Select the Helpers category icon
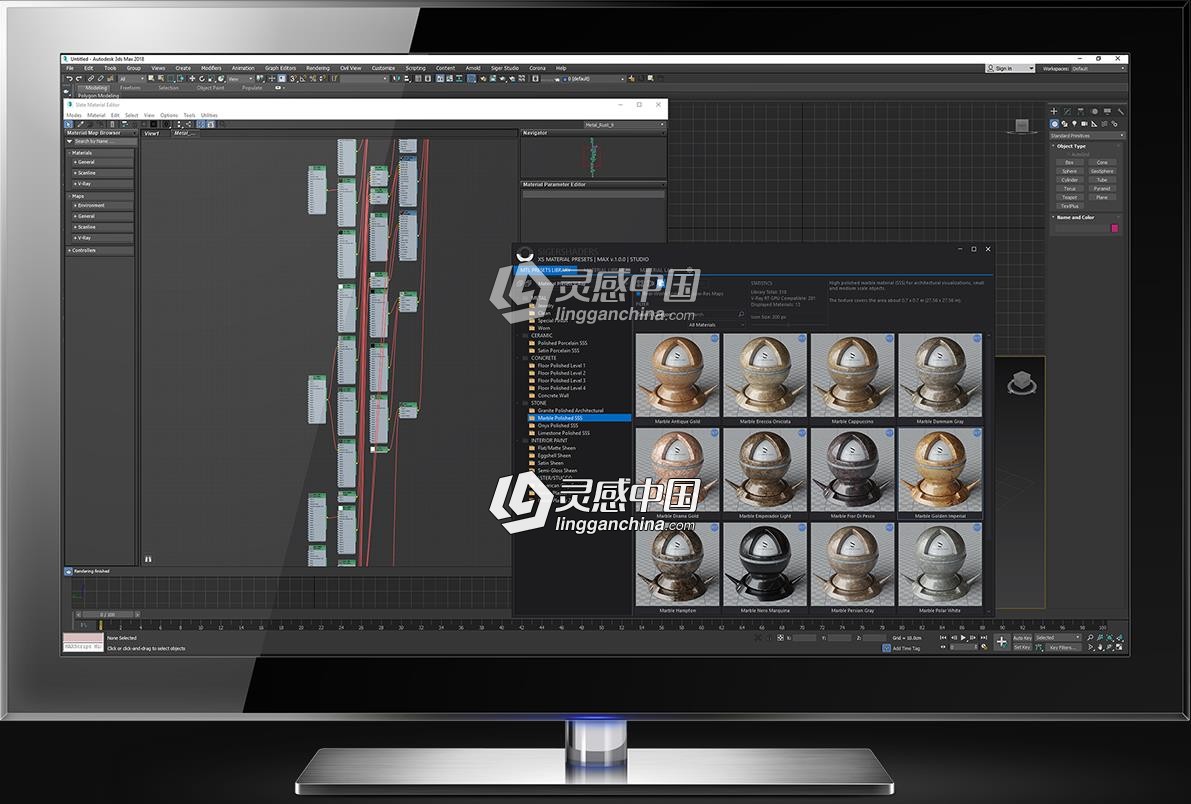The height and width of the screenshot is (804, 1191). (x=1095, y=123)
